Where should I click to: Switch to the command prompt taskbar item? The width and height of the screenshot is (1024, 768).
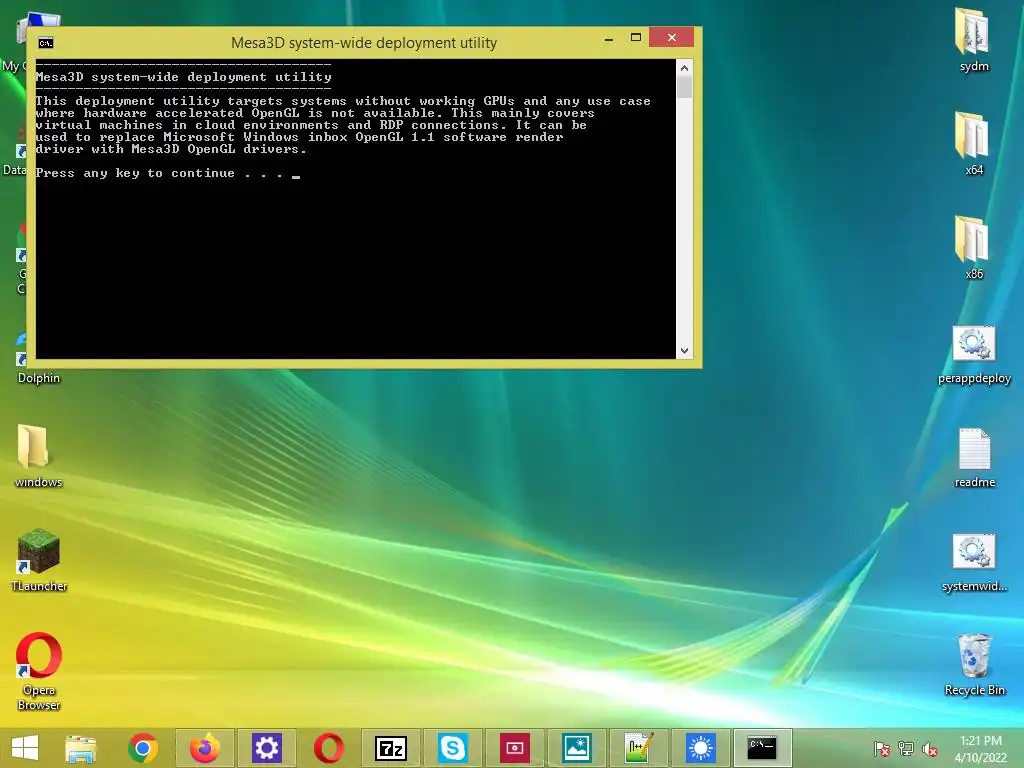pos(762,748)
